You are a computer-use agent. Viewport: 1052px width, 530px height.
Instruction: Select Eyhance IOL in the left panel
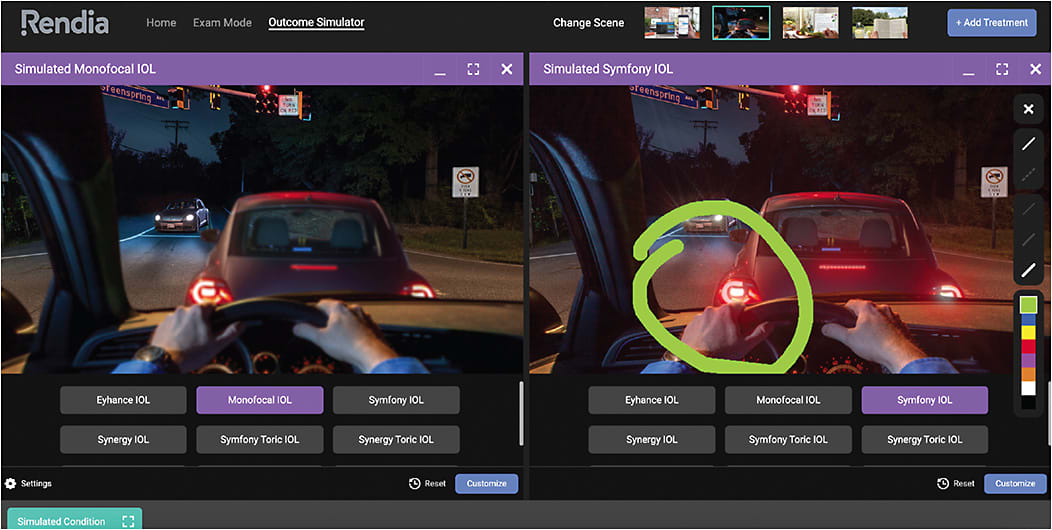click(x=123, y=400)
